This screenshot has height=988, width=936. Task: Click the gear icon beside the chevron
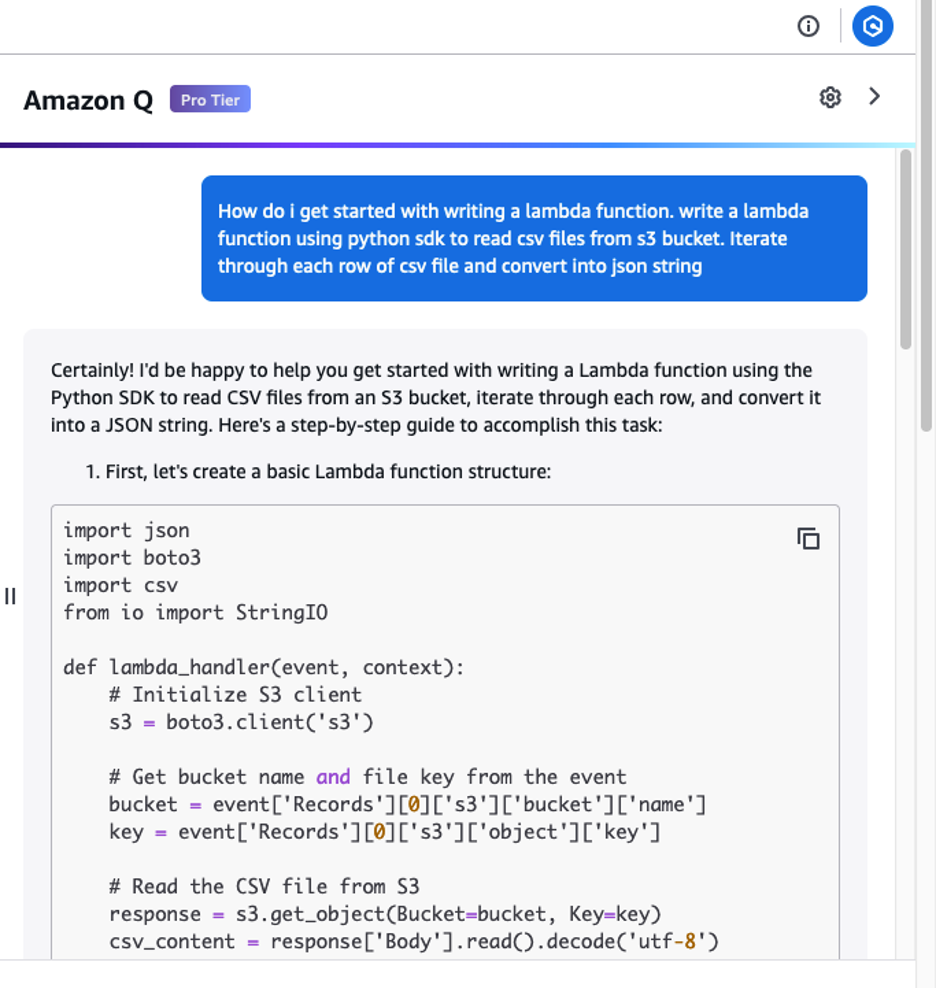[830, 97]
